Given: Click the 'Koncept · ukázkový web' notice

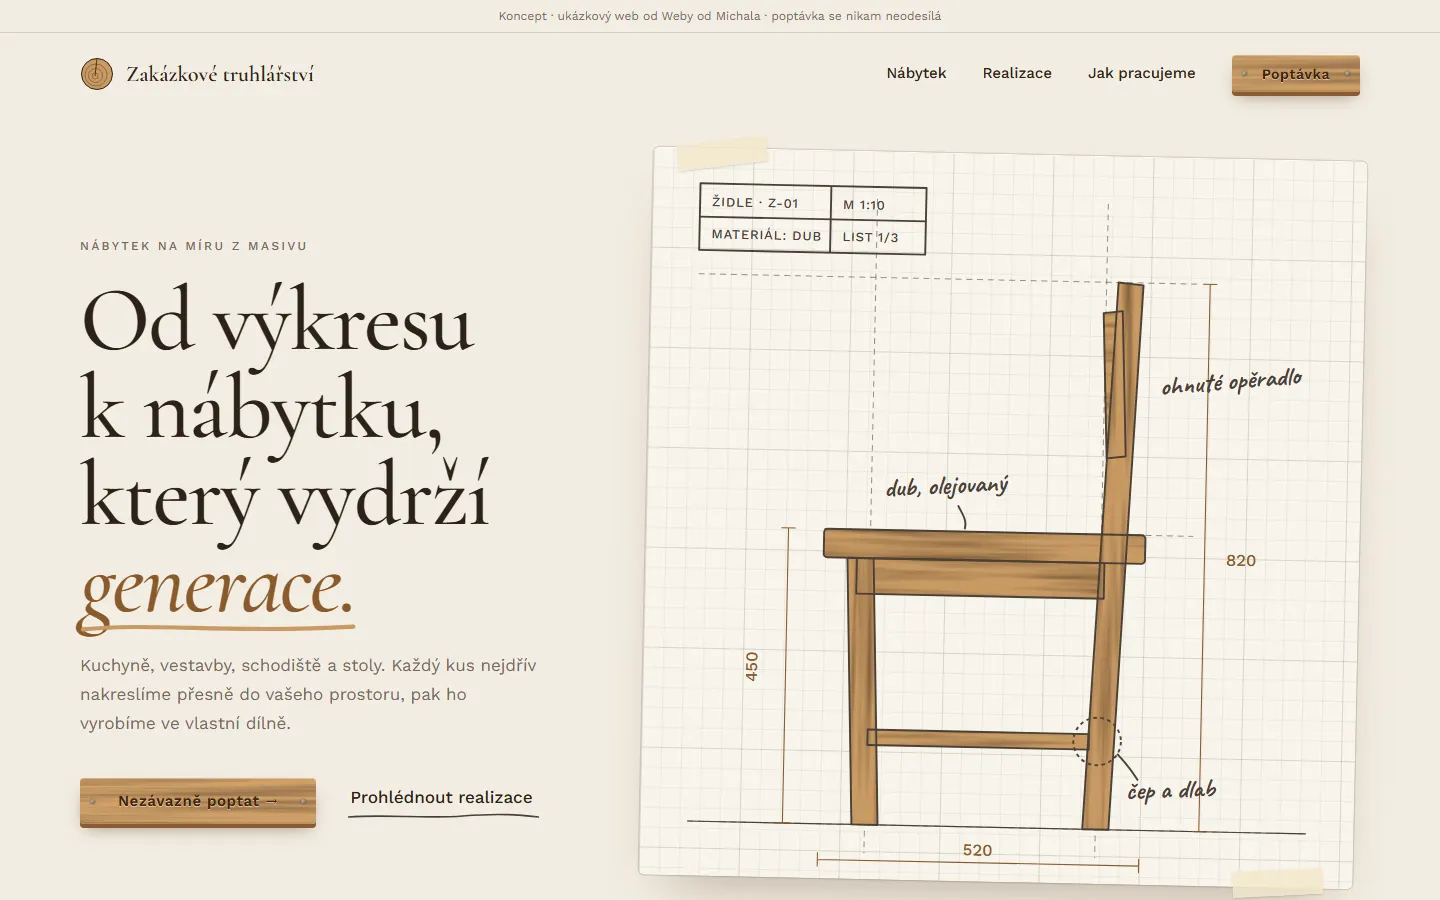Looking at the screenshot, I should tap(720, 16).
